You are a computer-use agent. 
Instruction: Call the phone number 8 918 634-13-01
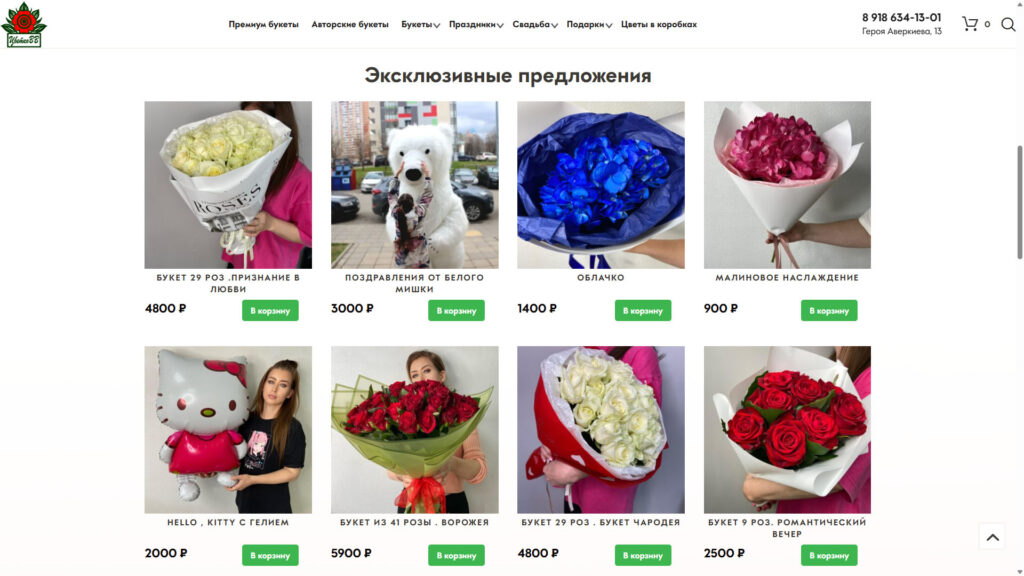point(901,18)
